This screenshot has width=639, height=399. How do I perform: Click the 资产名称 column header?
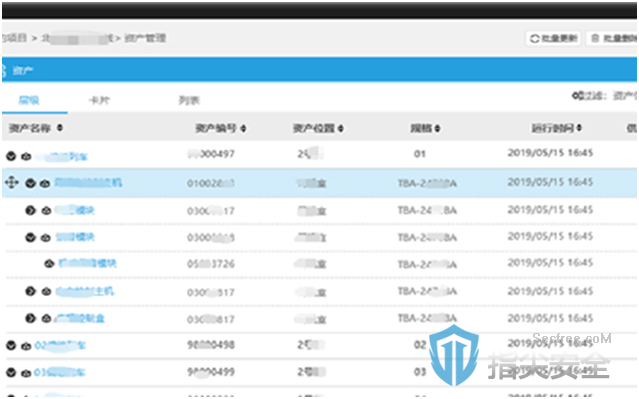[x=30, y=128]
